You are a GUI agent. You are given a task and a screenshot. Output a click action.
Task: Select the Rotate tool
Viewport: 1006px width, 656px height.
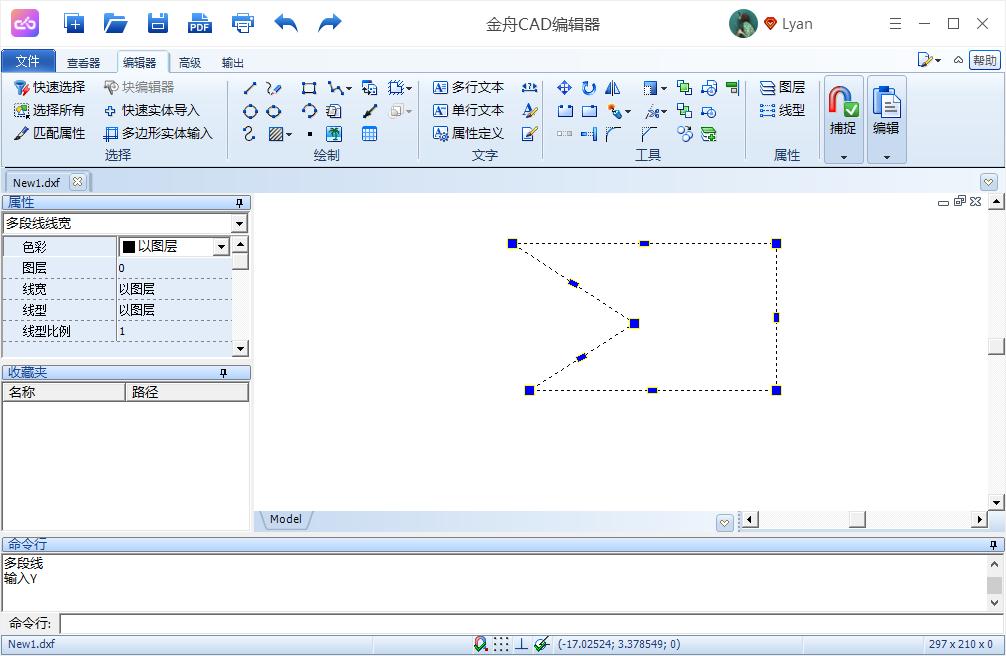point(589,89)
